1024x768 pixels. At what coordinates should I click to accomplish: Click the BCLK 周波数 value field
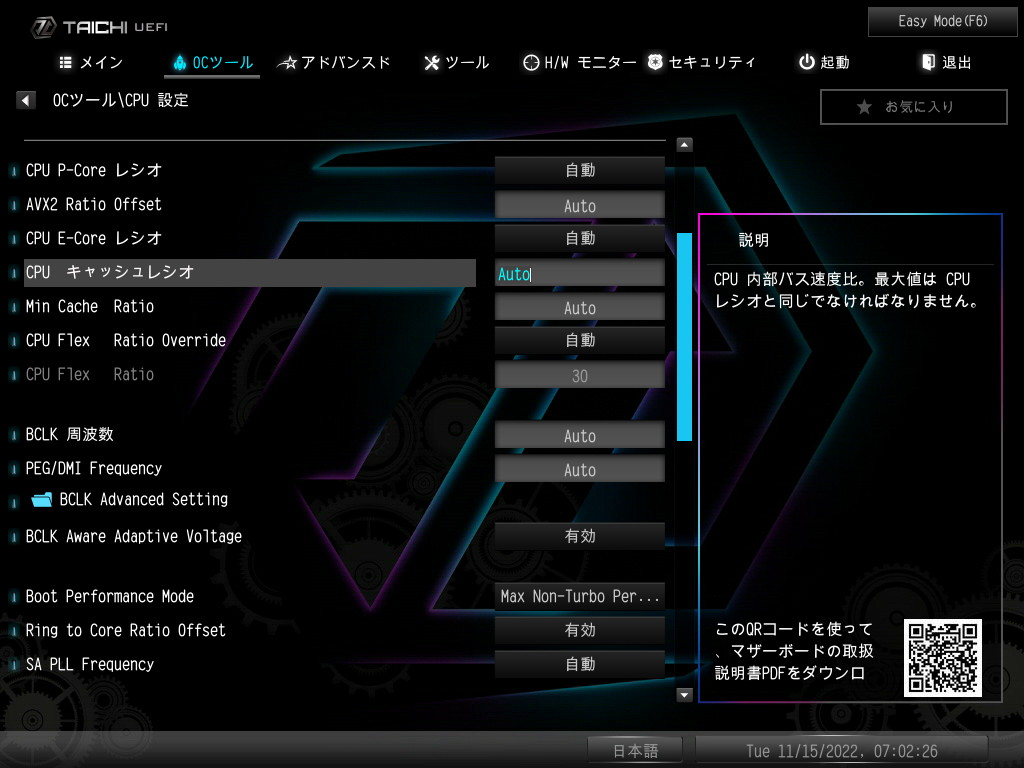click(579, 435)
